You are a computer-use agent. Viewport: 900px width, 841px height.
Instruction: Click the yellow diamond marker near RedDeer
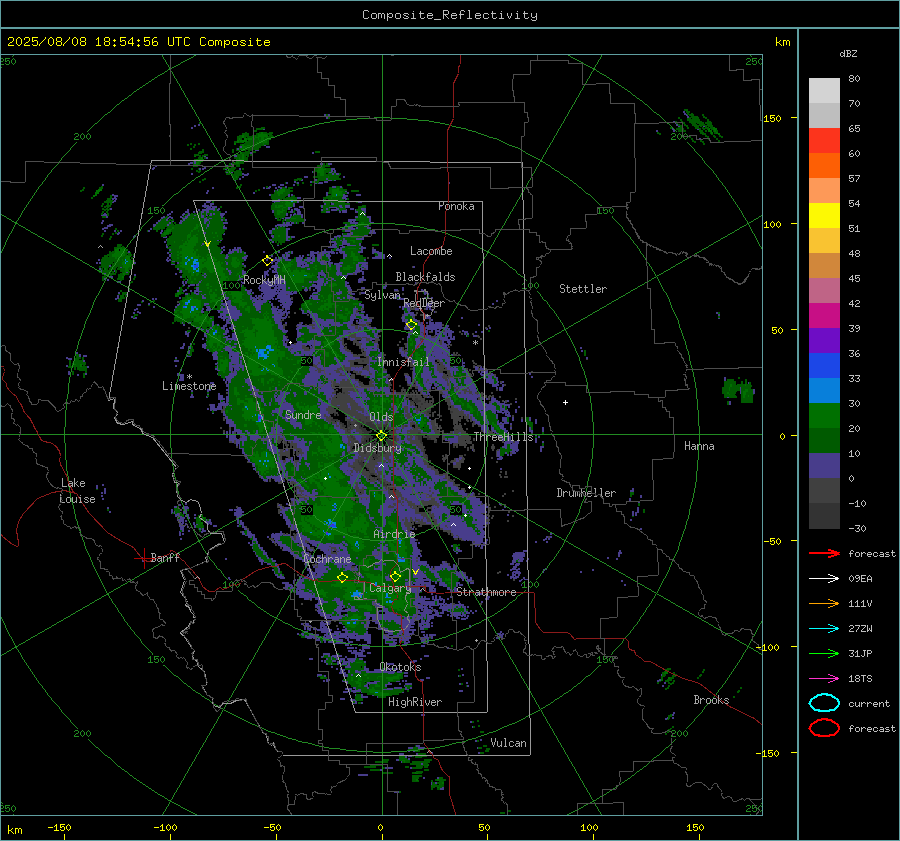click(x=411, y=325)
